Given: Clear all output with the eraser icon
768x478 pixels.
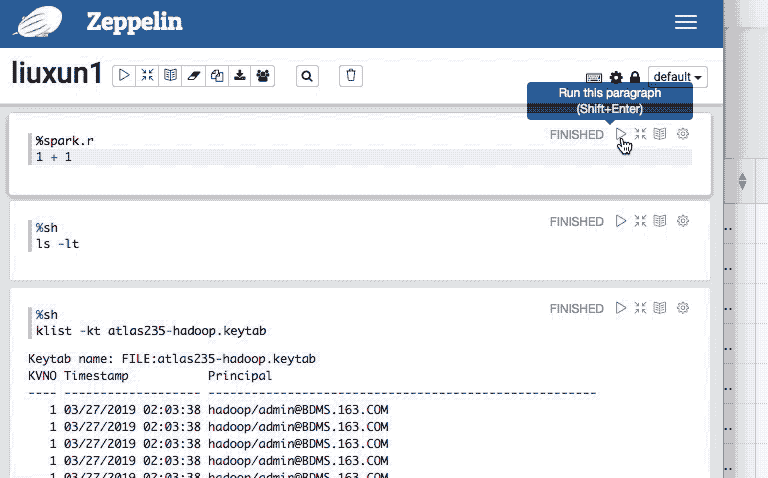Looking at the screenshot, I should (x=193, y=75).
